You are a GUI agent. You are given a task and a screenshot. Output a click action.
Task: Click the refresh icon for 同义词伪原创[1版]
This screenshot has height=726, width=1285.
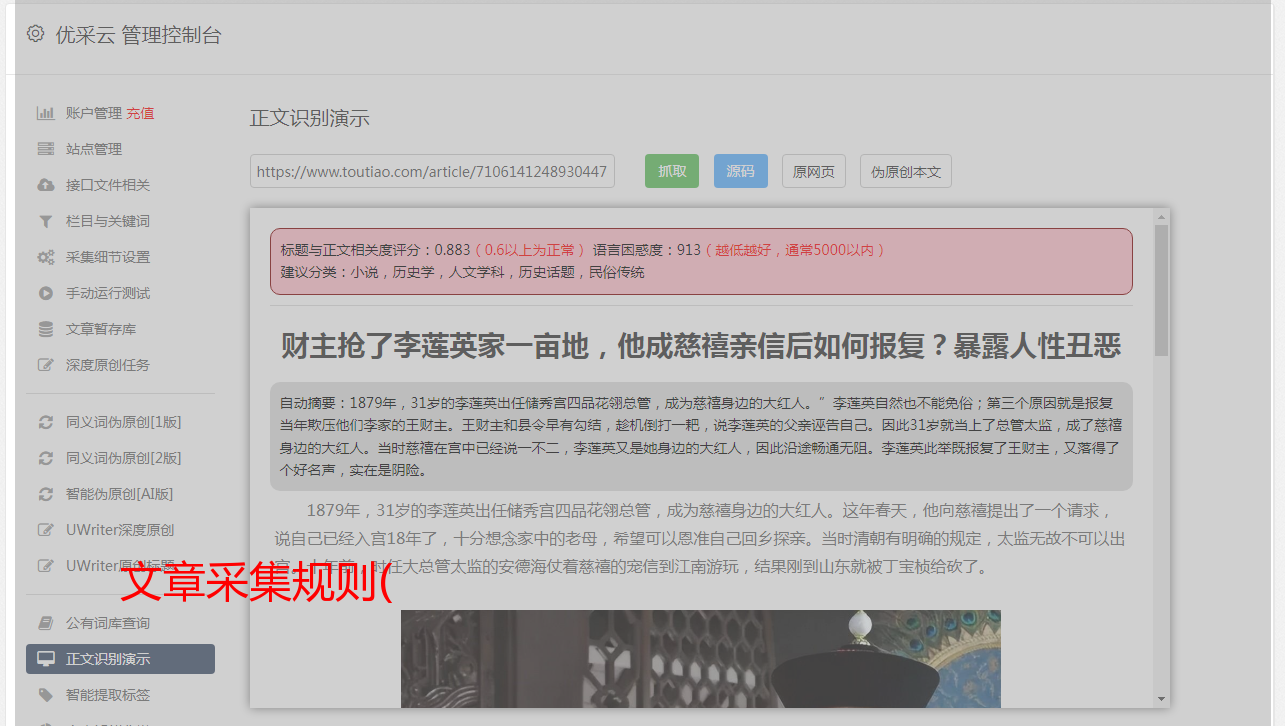pos(45,422)
